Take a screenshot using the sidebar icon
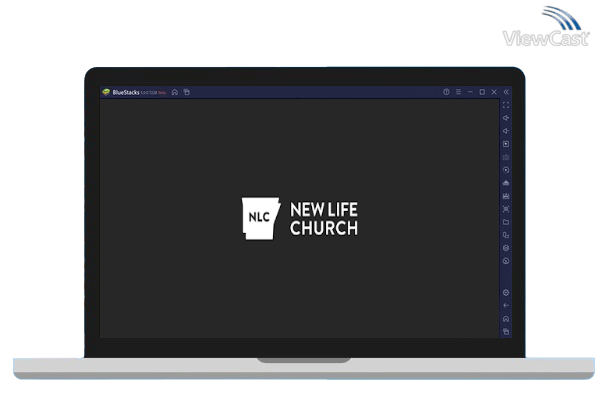The image size is (602, 414). tap(506, 209)
